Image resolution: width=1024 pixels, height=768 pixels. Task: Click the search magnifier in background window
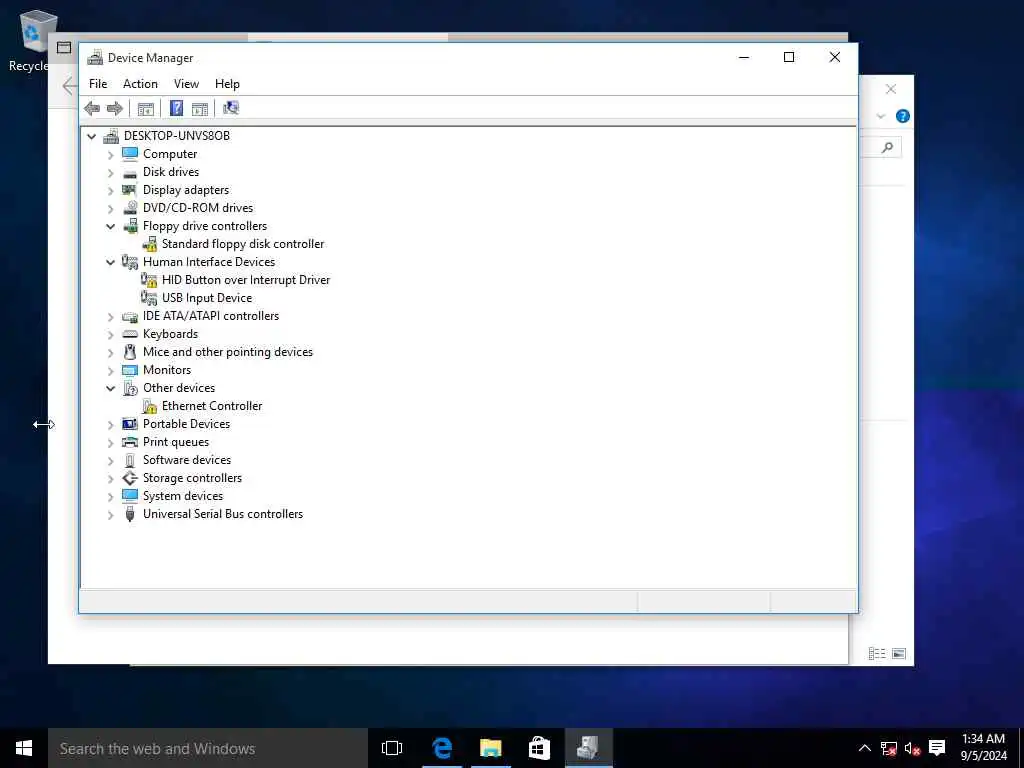tap(887, 148)
